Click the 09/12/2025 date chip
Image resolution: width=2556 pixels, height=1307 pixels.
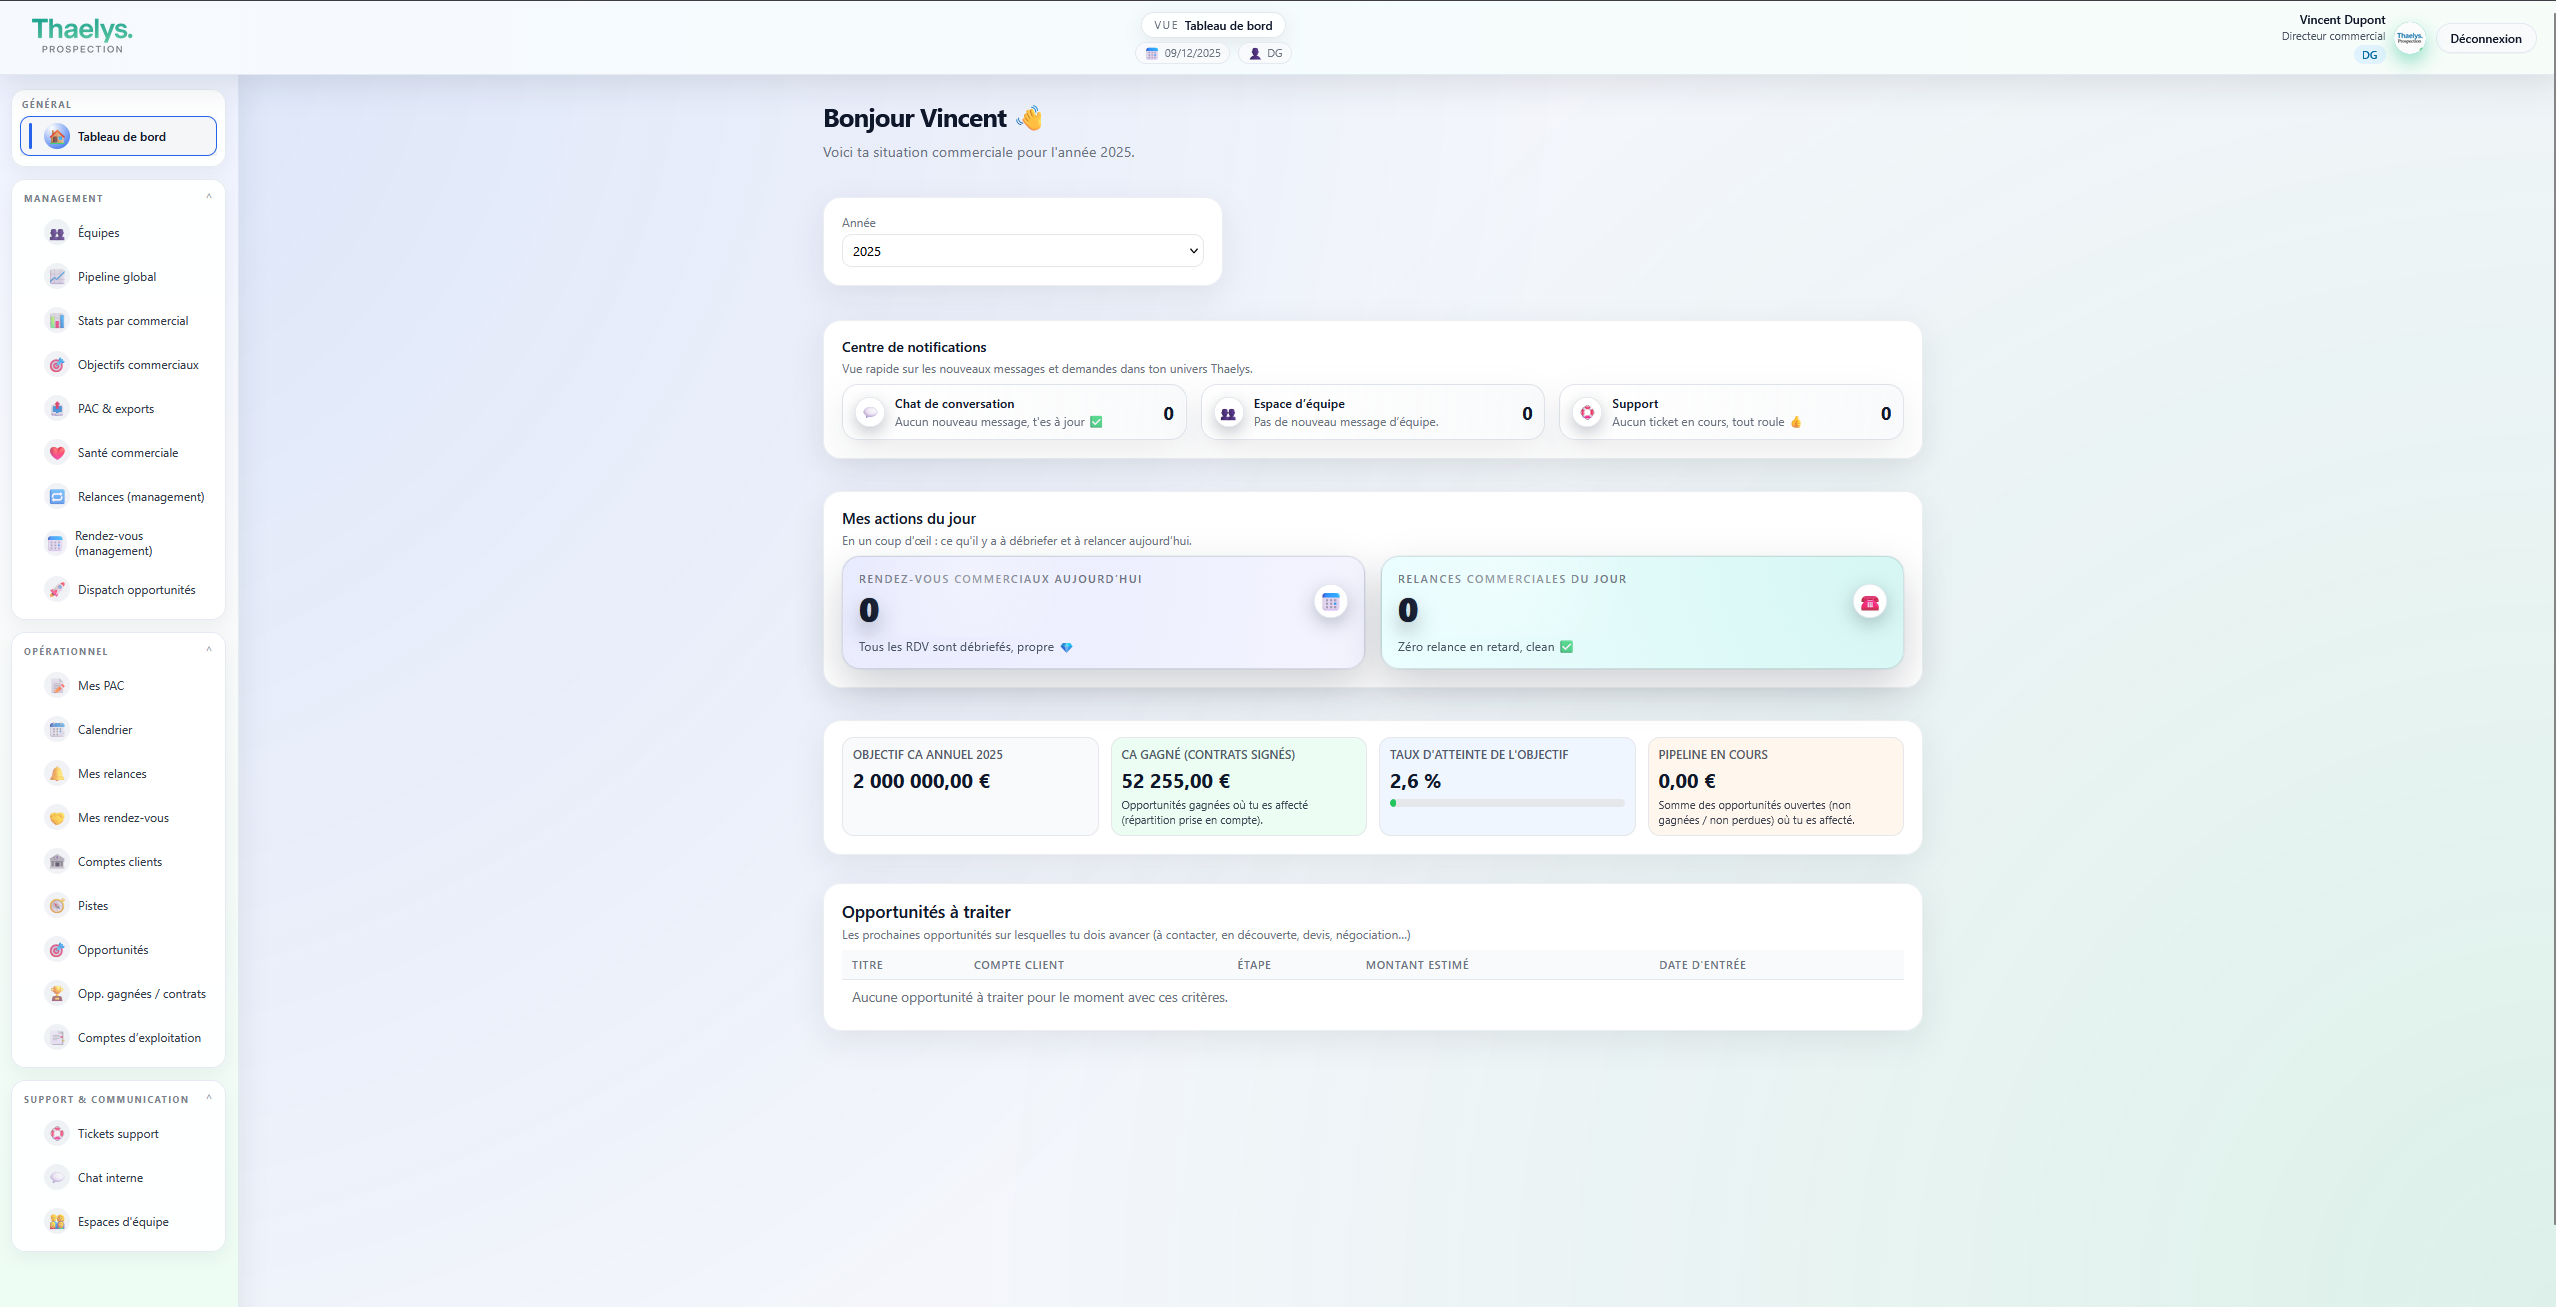tap(1183, 54)
